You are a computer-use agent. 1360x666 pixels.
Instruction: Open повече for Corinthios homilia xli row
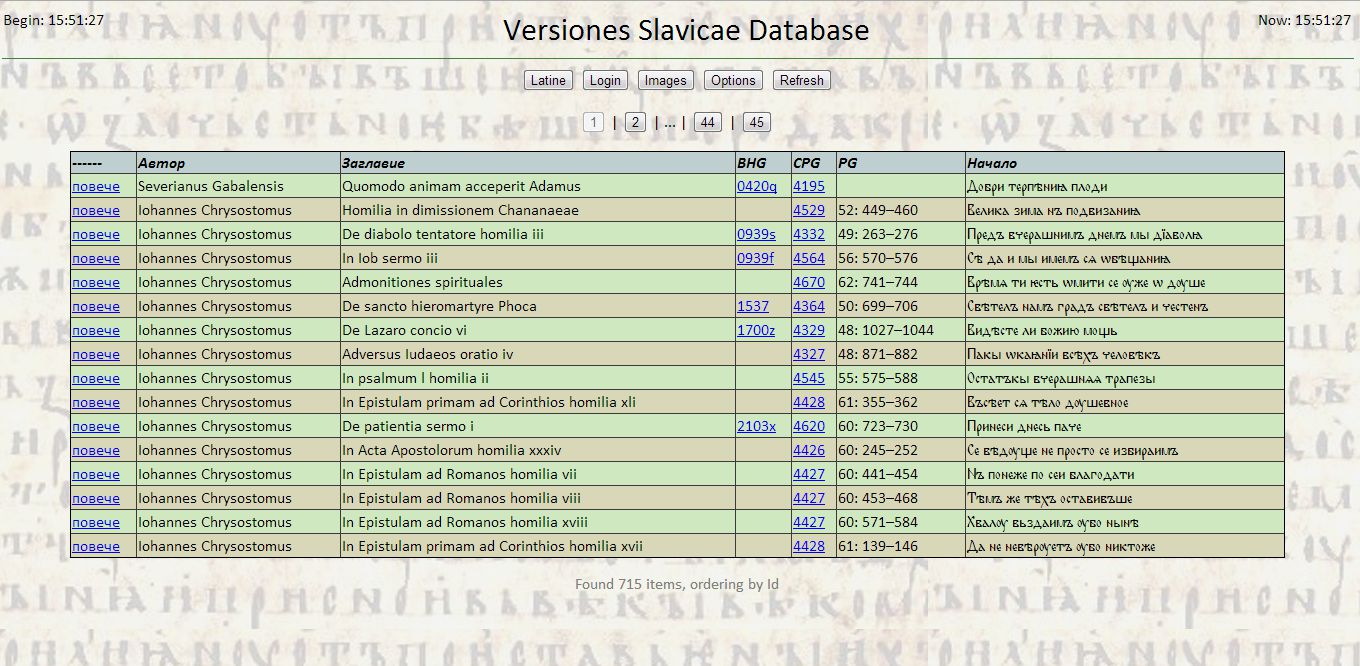(x=96, y=402)
